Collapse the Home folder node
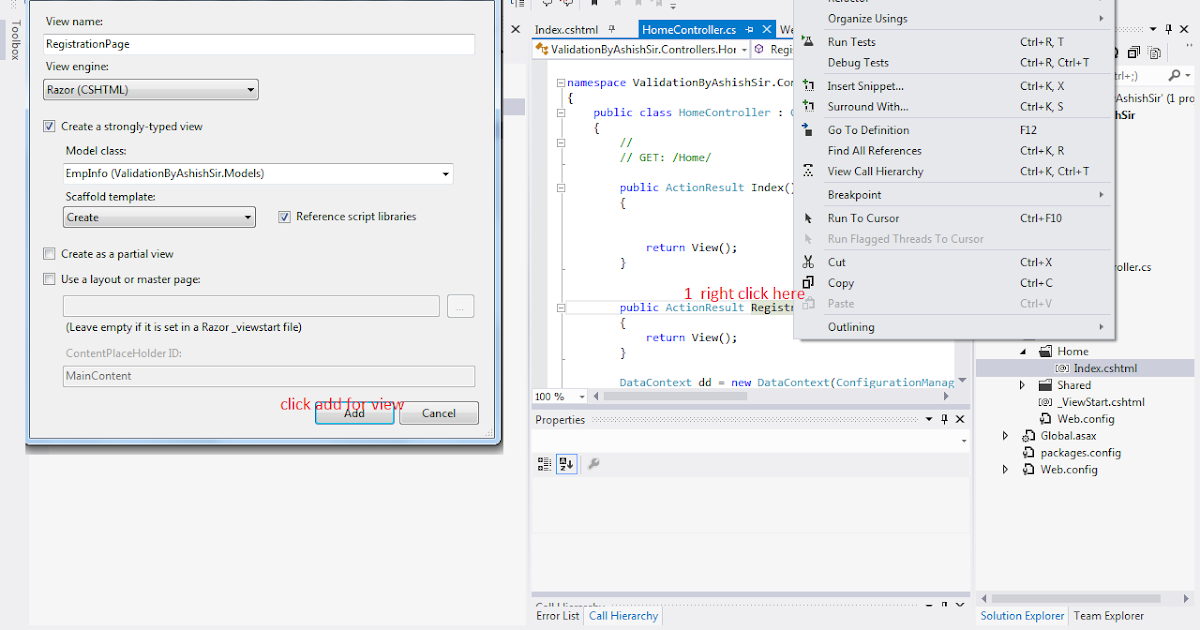The image size is (1200, 630). [x=1023, y=351]
